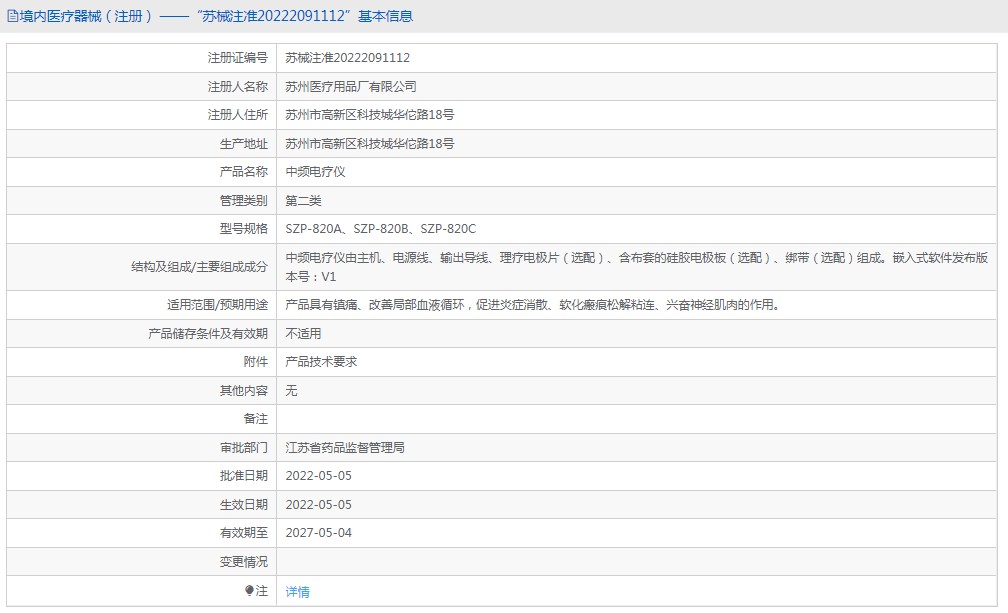Click the 产品储存条件及有效期 label
Screen dimensions: 1008x613
click(x=208, y=334)
